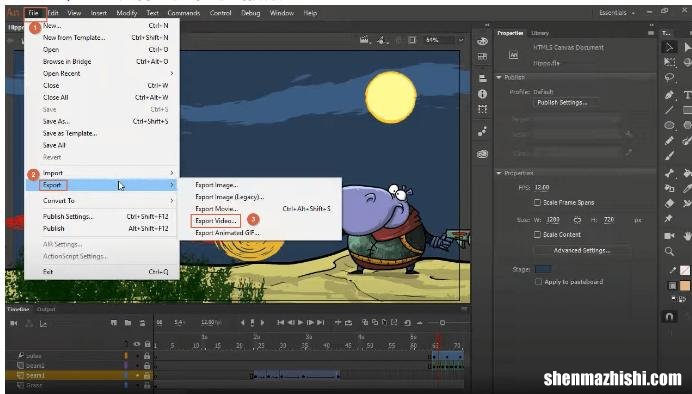Select the Camera tool in tools panel
692x394 pixels.
click(x=669, y=236)
